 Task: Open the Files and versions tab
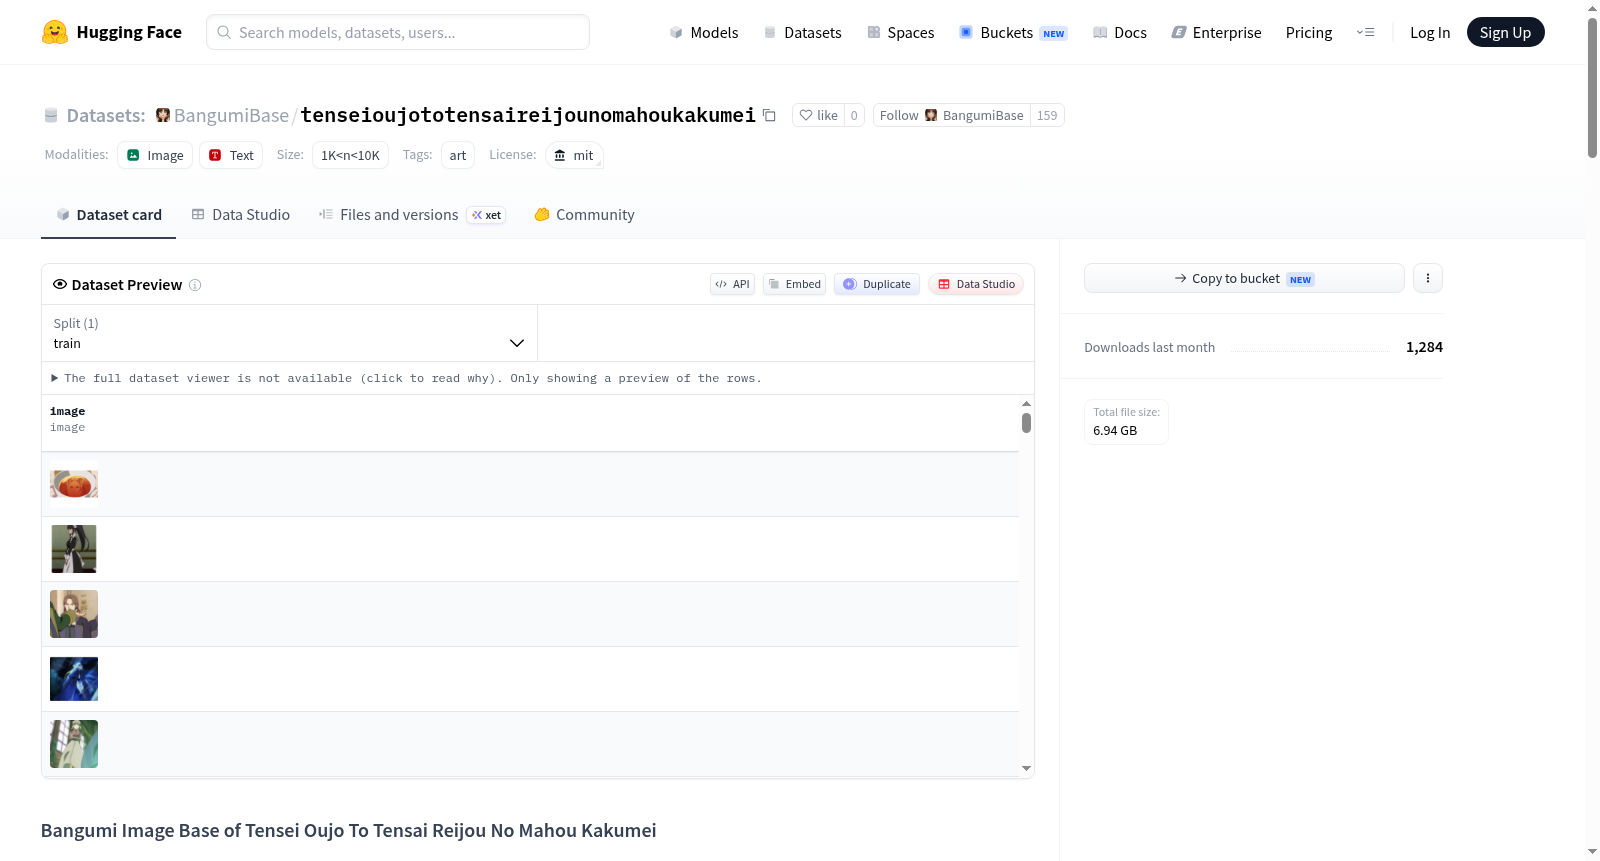pyautogui.click(x=412, y=214)
